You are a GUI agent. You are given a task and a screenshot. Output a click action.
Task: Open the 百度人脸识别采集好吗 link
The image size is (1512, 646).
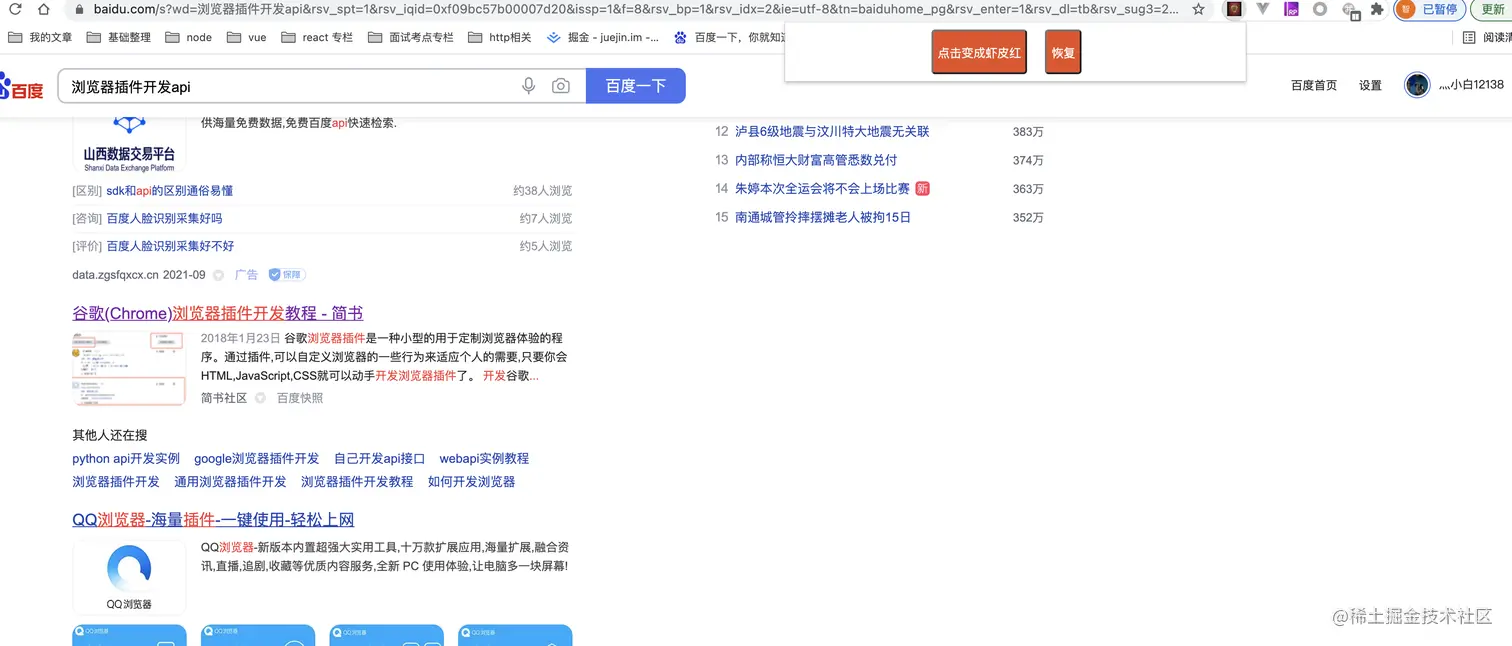164,218
